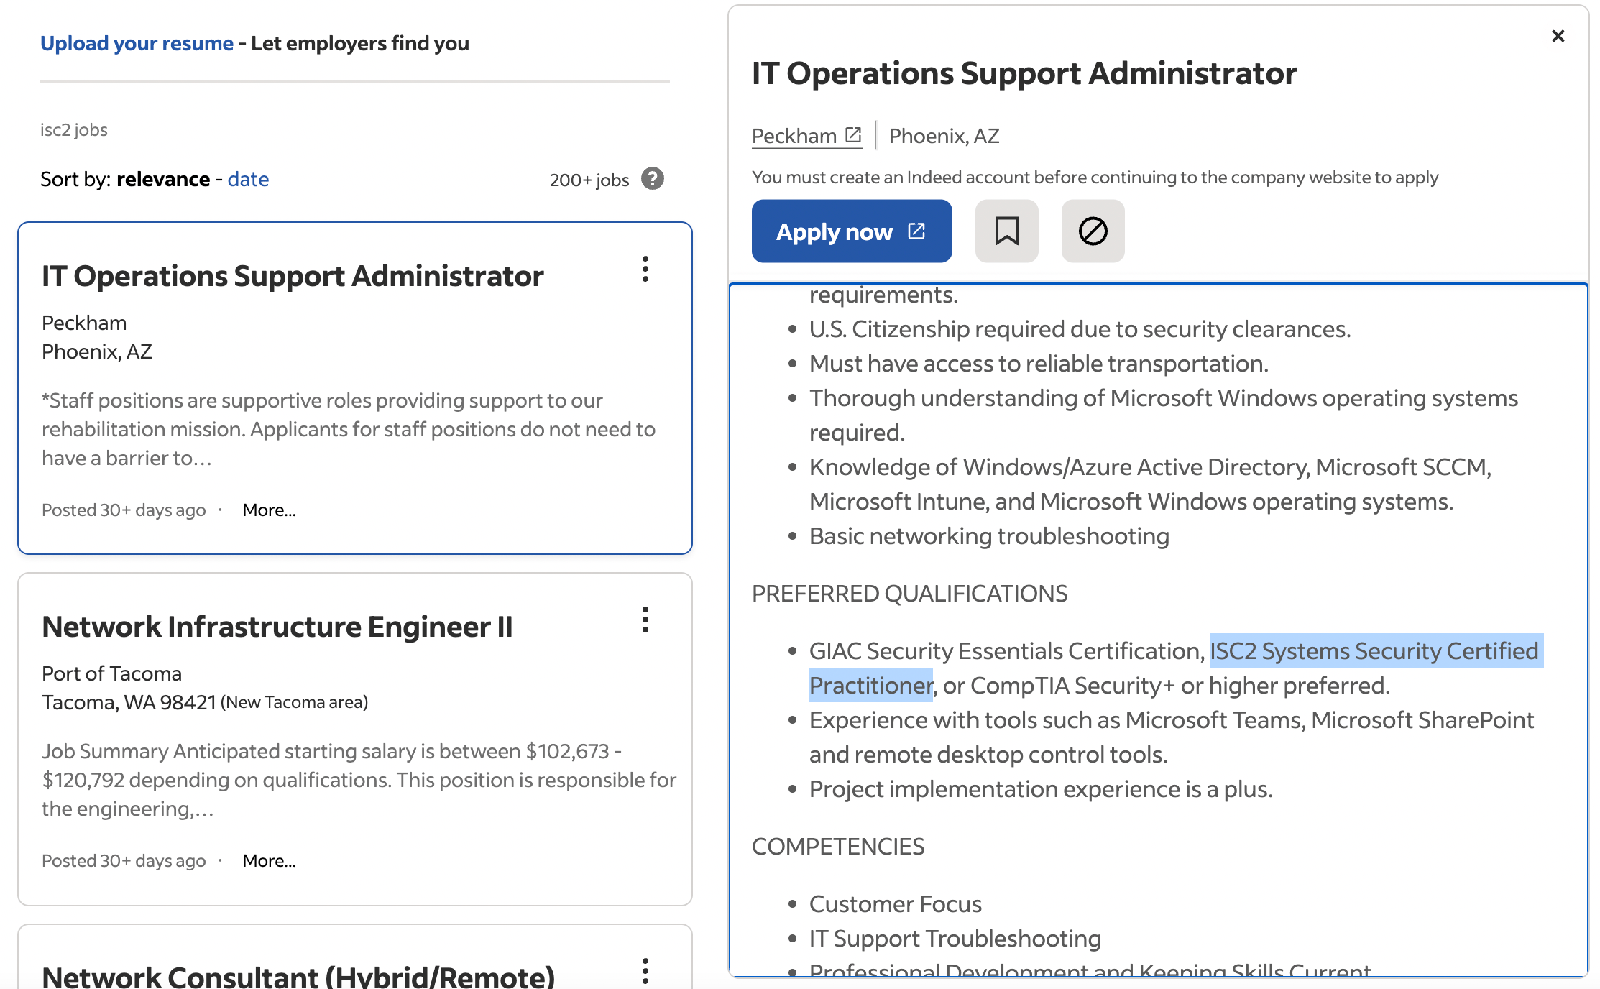Image resolution: width=1600 pixels, height=989 pixels.
Task: Expand More... on Network Infrastructure Engineer II card
Action: point(269,861)
